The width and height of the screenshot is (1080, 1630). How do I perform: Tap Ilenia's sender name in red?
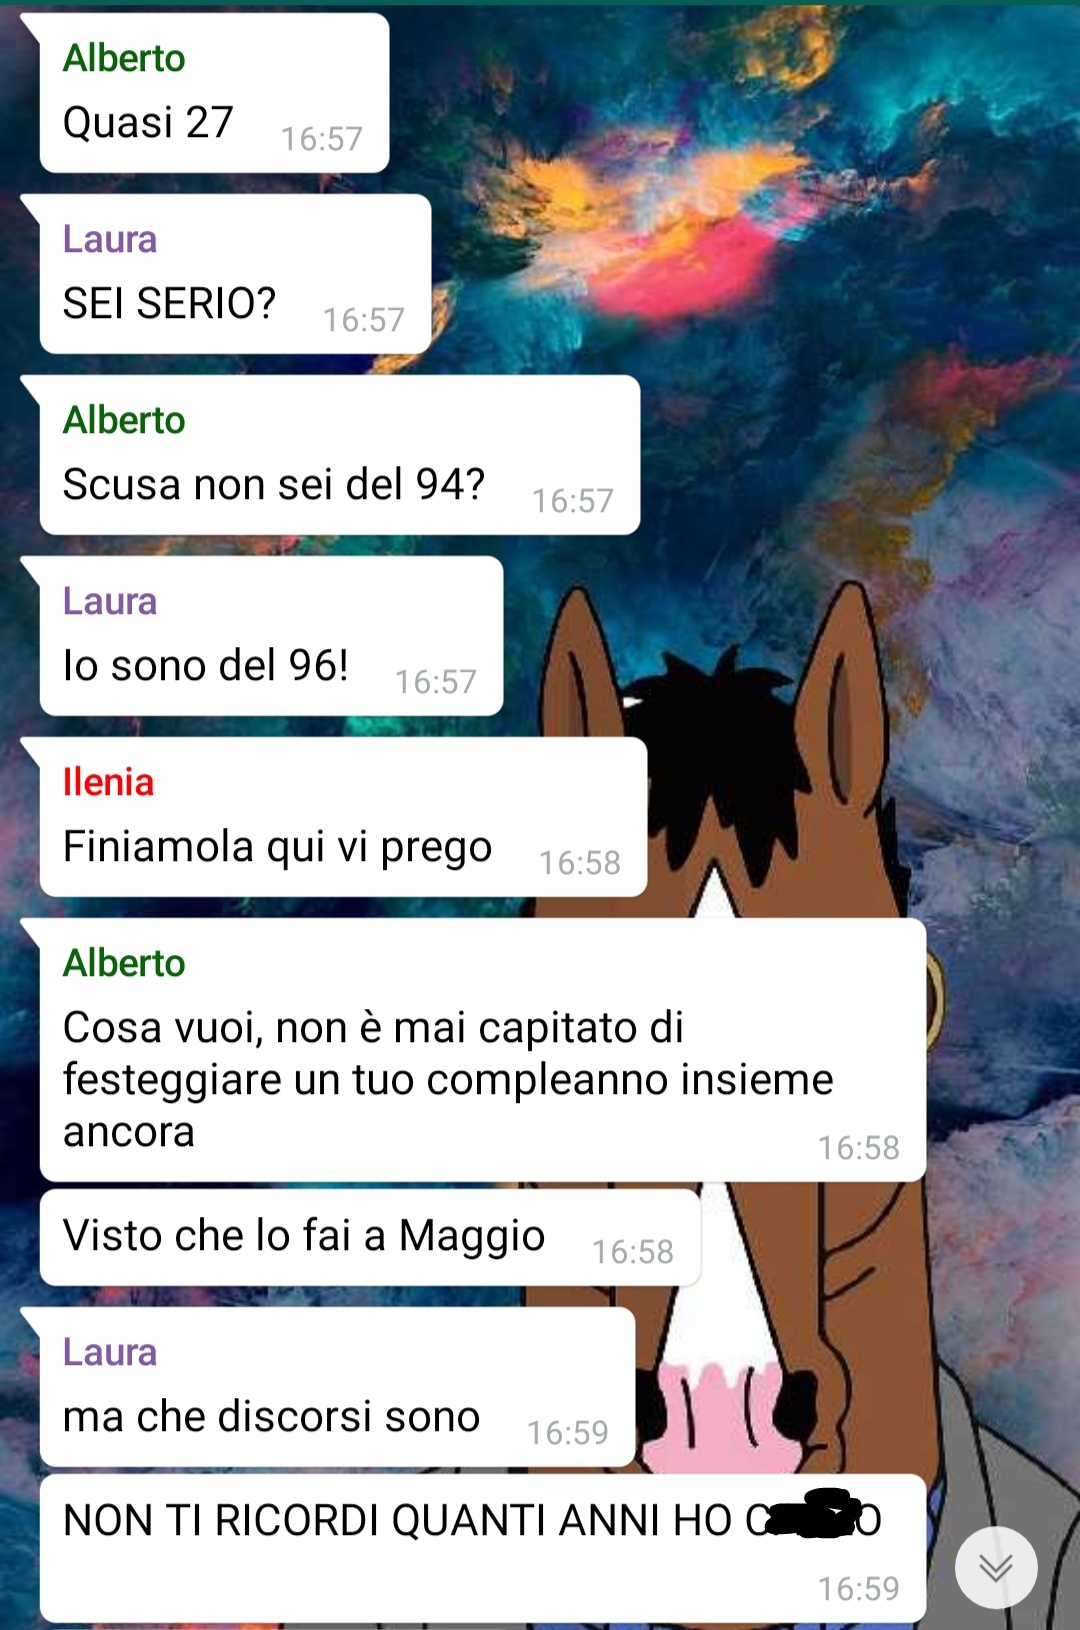click(x=108, y=782)
